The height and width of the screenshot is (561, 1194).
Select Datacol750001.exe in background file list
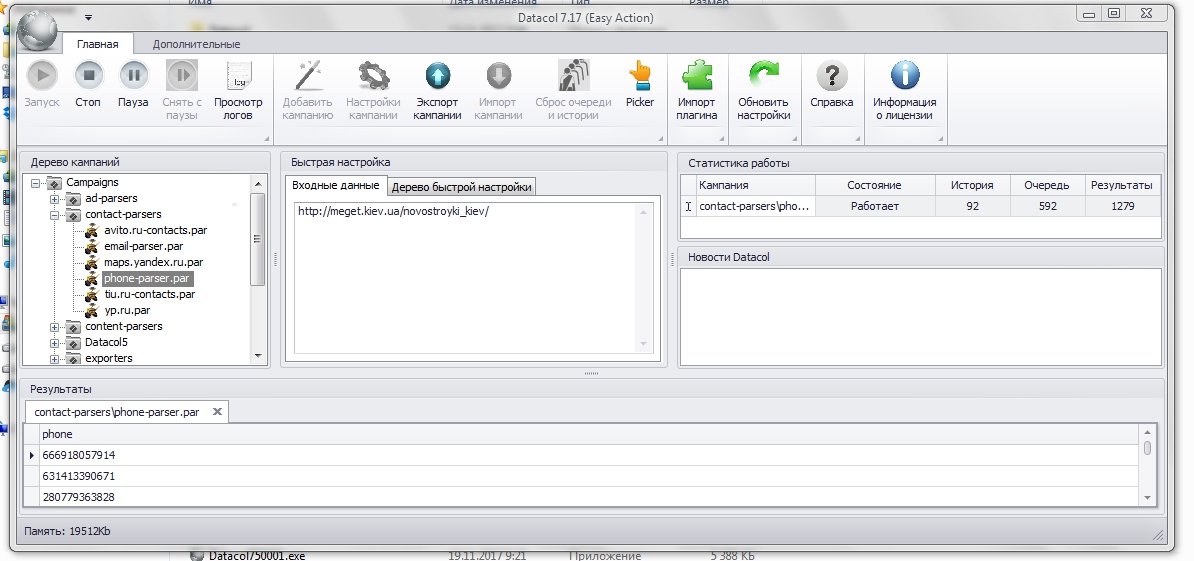pyautogui.click(x=257, y=556)
